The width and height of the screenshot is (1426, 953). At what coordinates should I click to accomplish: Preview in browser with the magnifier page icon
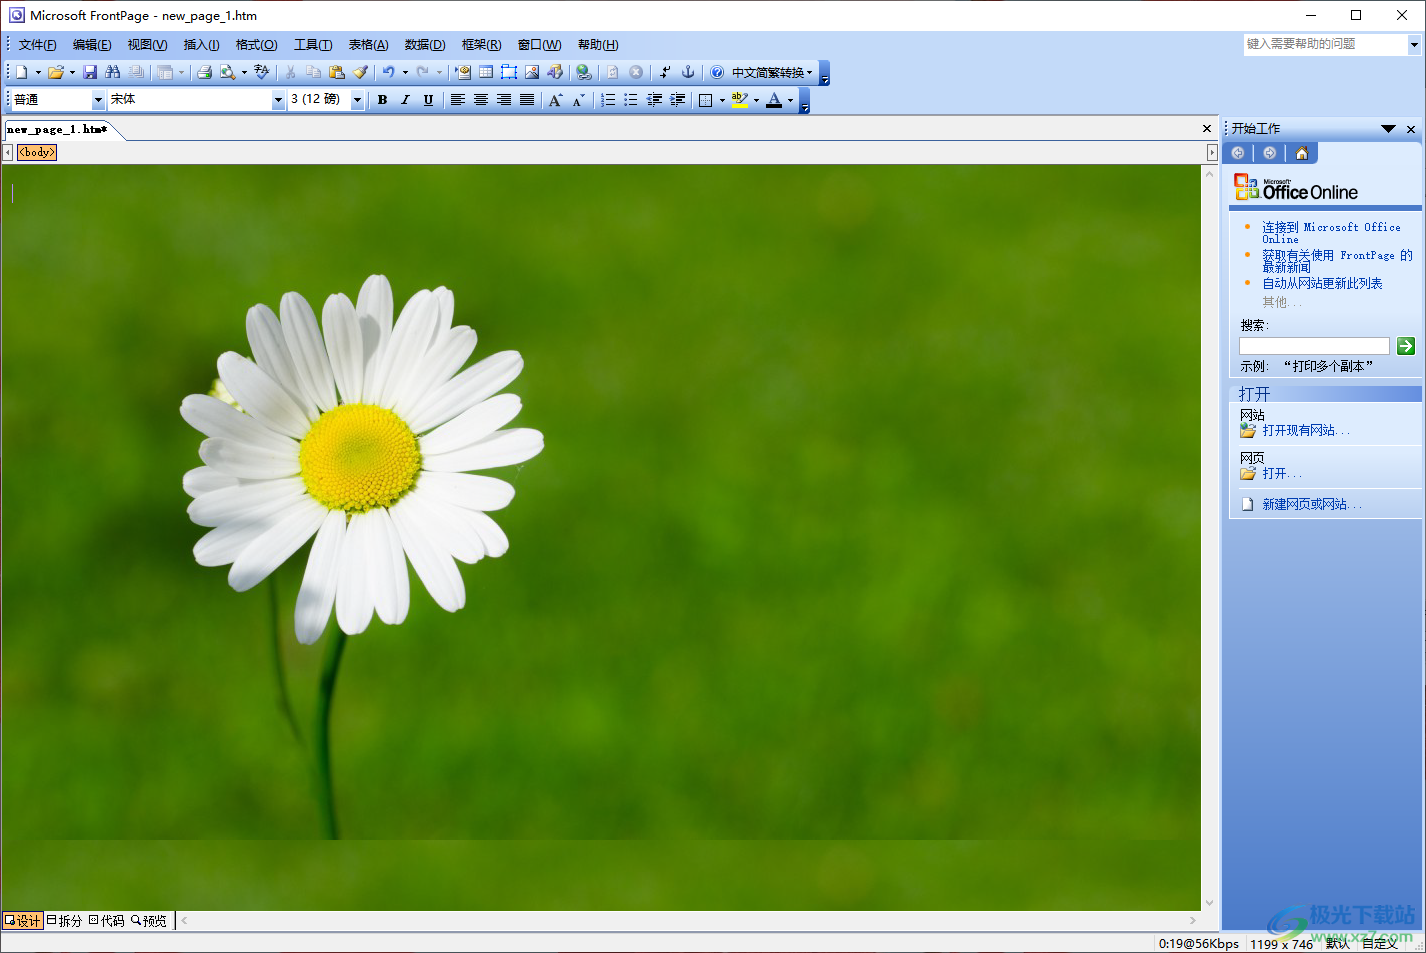pos(228,72)
